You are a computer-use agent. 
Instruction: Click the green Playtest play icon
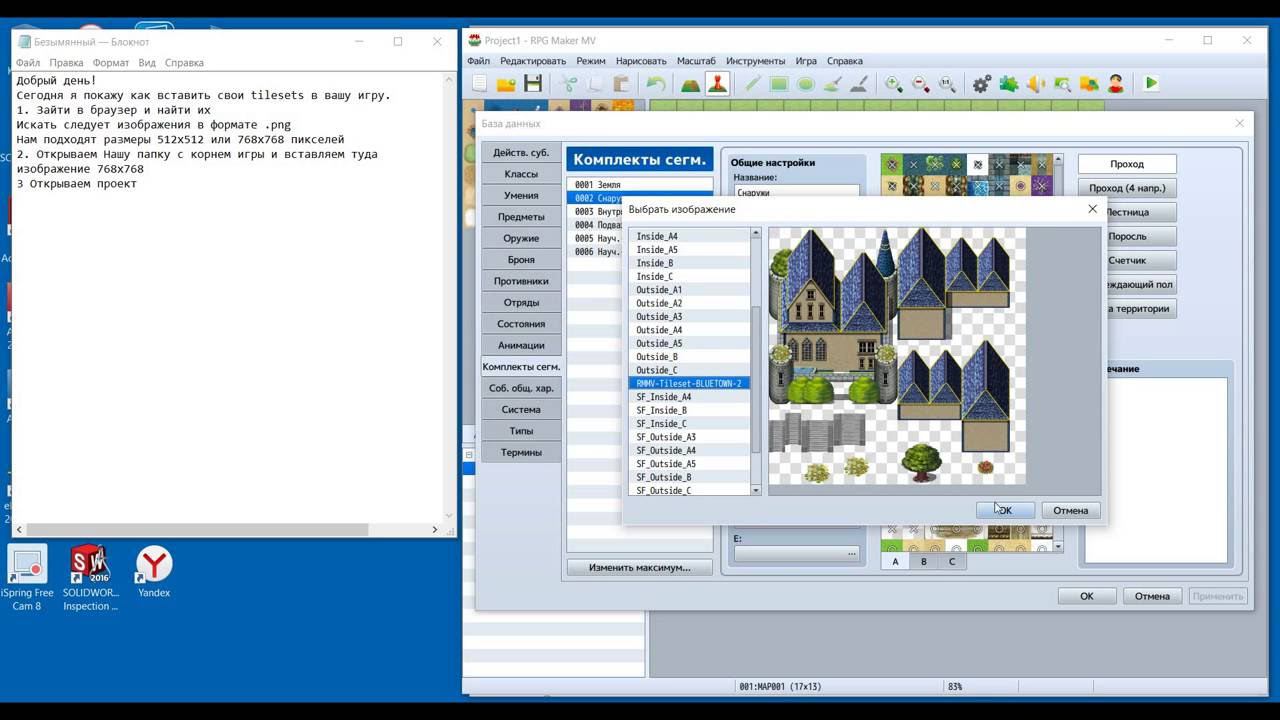point(1151,84)
